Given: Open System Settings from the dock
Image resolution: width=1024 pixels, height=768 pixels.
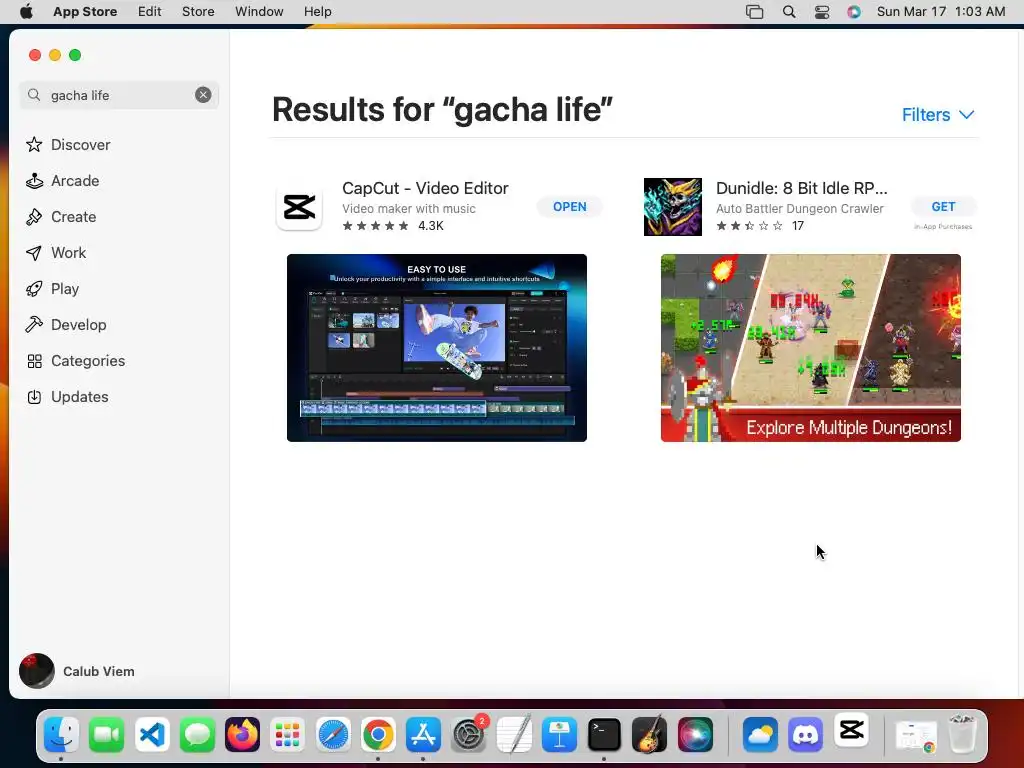Looking at the screenshot, I should coord(469,735).
